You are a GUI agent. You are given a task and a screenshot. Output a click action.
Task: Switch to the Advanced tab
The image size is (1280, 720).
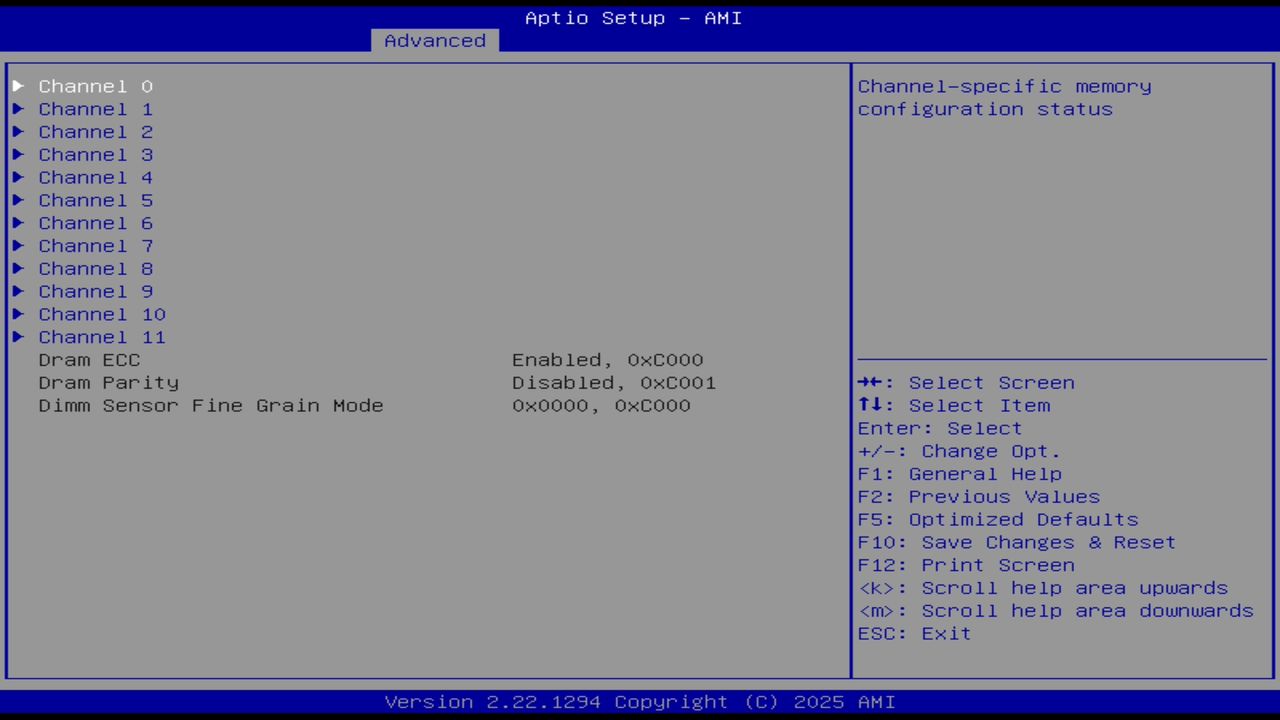coord(434,40)
